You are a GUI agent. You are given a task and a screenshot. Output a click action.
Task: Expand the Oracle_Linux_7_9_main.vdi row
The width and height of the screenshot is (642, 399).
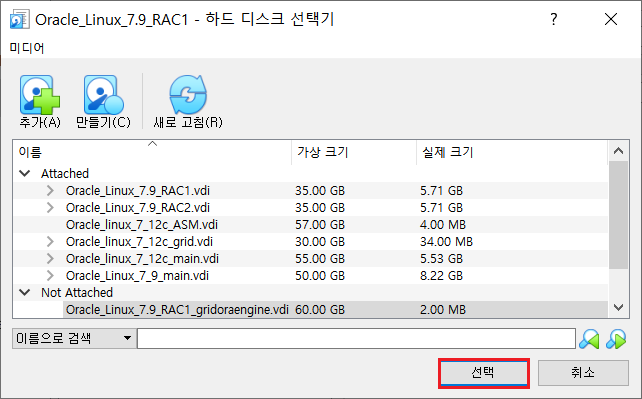[50, 275]
